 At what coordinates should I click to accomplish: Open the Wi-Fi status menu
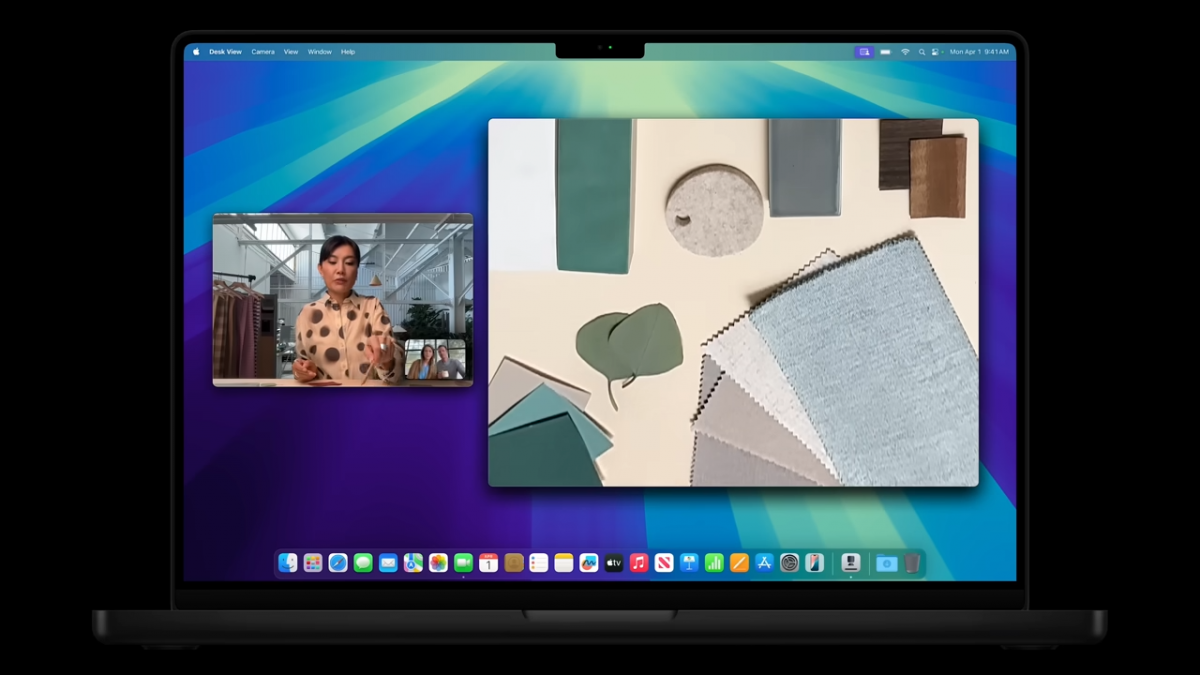pos(905,52)
